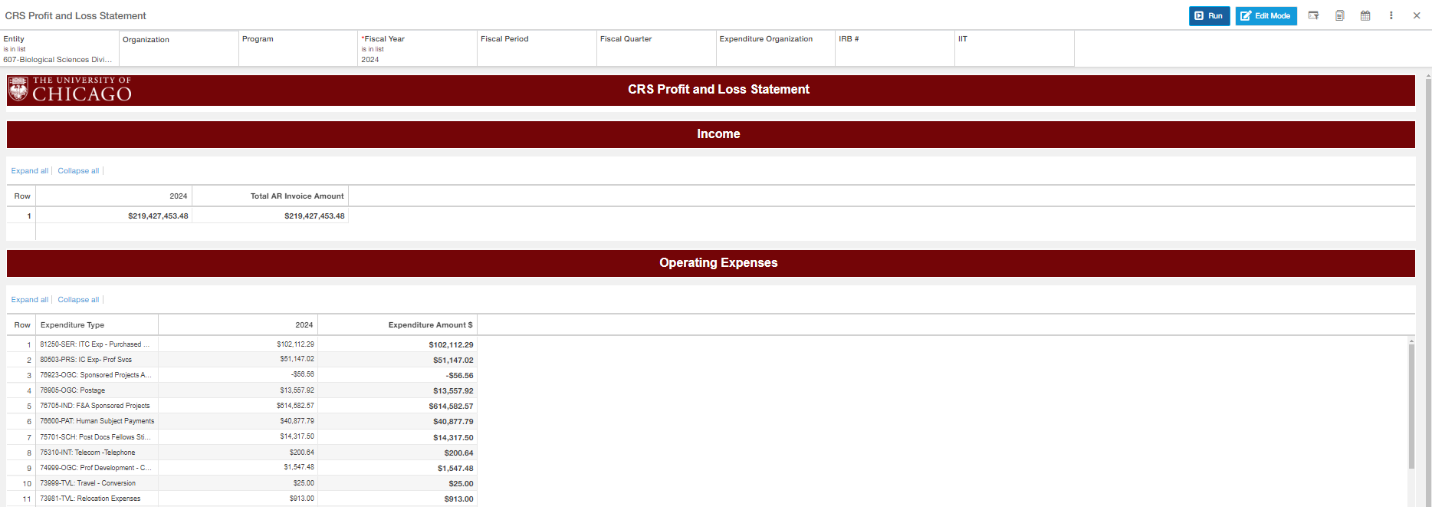Collapse all rows in Income section
1432x507 pixels.
tap(78, 171)
